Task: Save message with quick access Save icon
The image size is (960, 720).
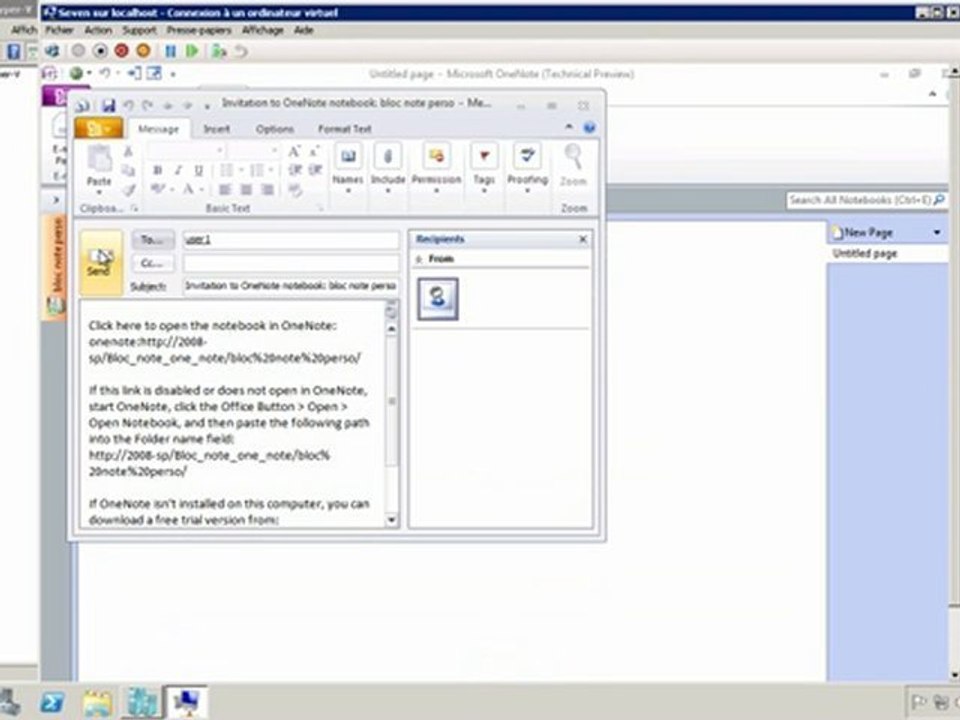Action: pos(108,105)
